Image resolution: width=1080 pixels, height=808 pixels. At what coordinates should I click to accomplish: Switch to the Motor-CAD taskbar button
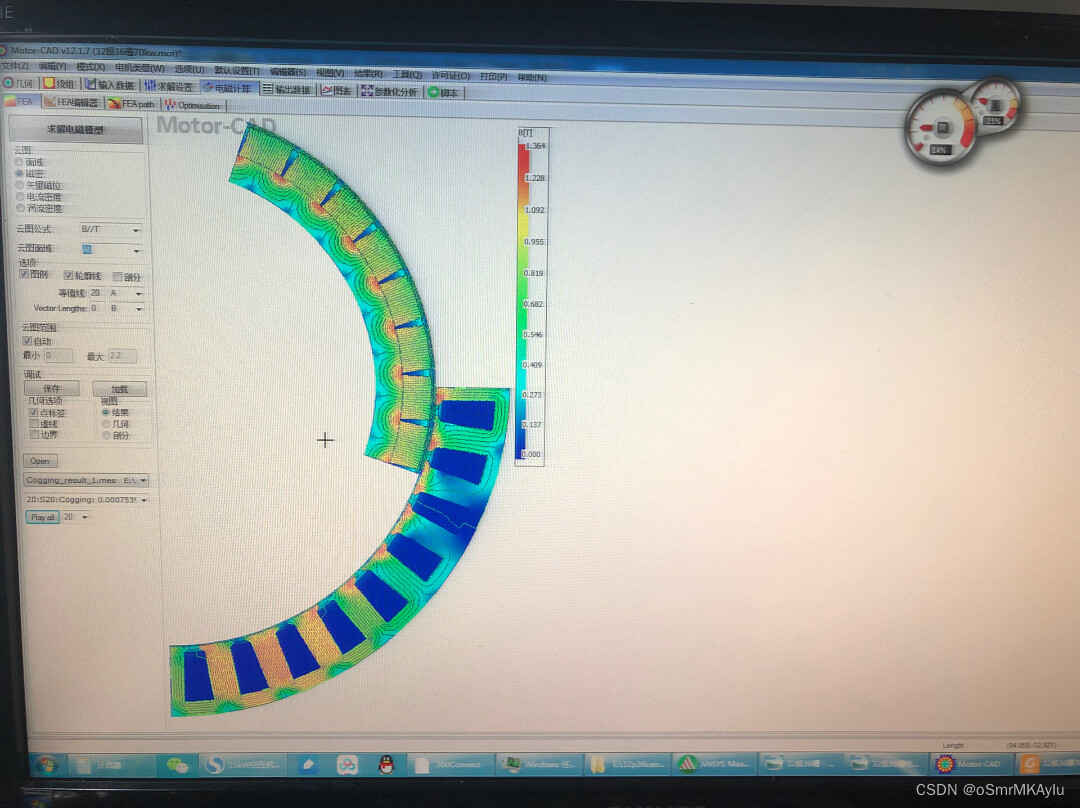[970, 764]
